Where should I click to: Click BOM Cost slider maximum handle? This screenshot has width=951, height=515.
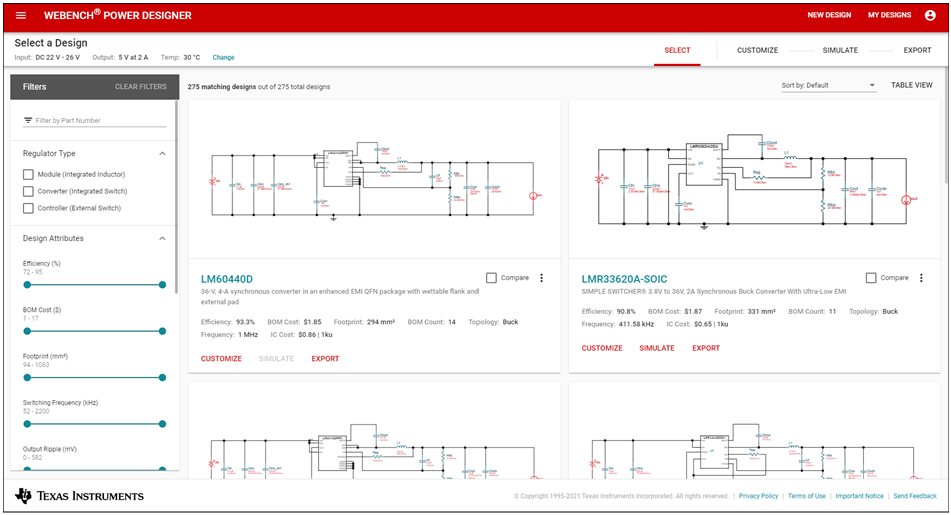162,331
